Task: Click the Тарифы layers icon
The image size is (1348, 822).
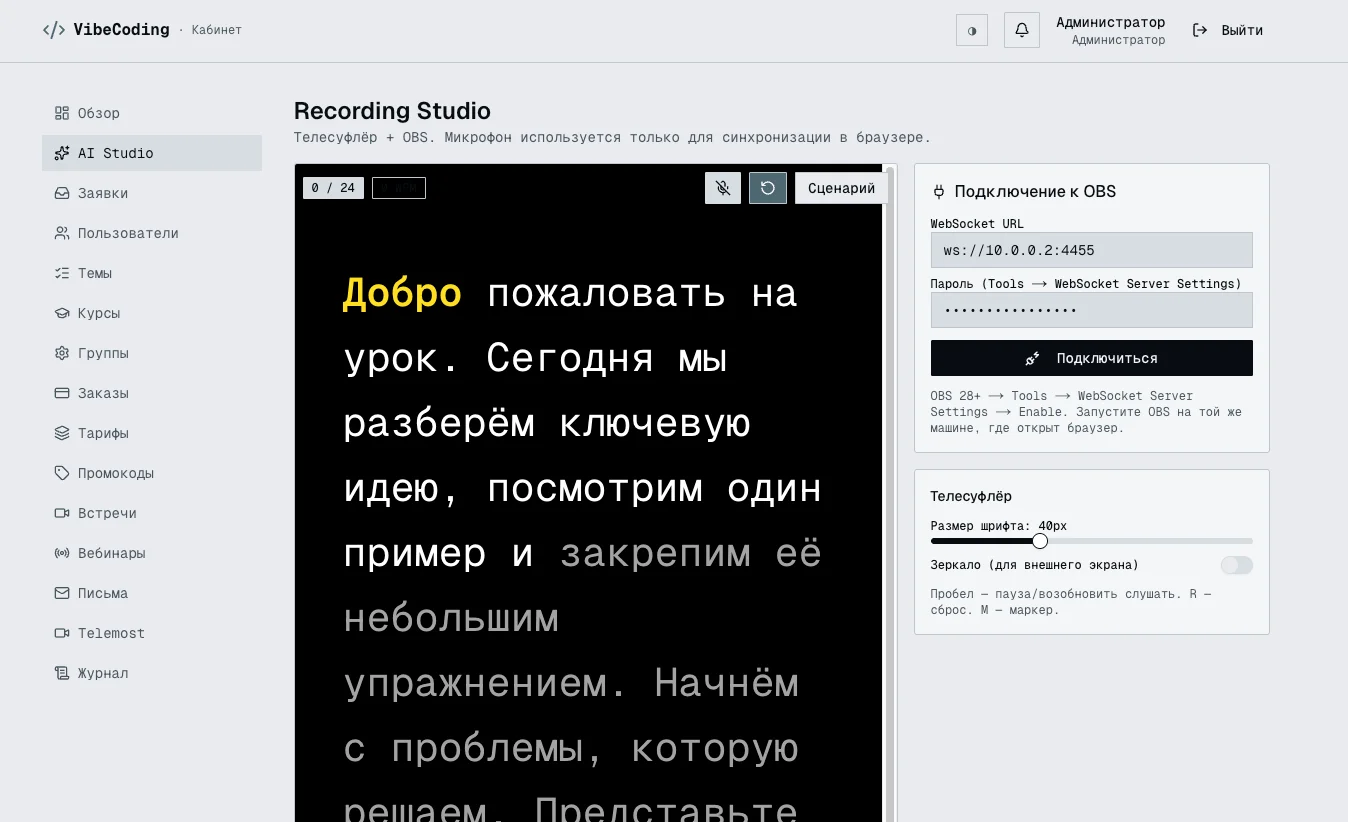Action: (x=62, y=433)
